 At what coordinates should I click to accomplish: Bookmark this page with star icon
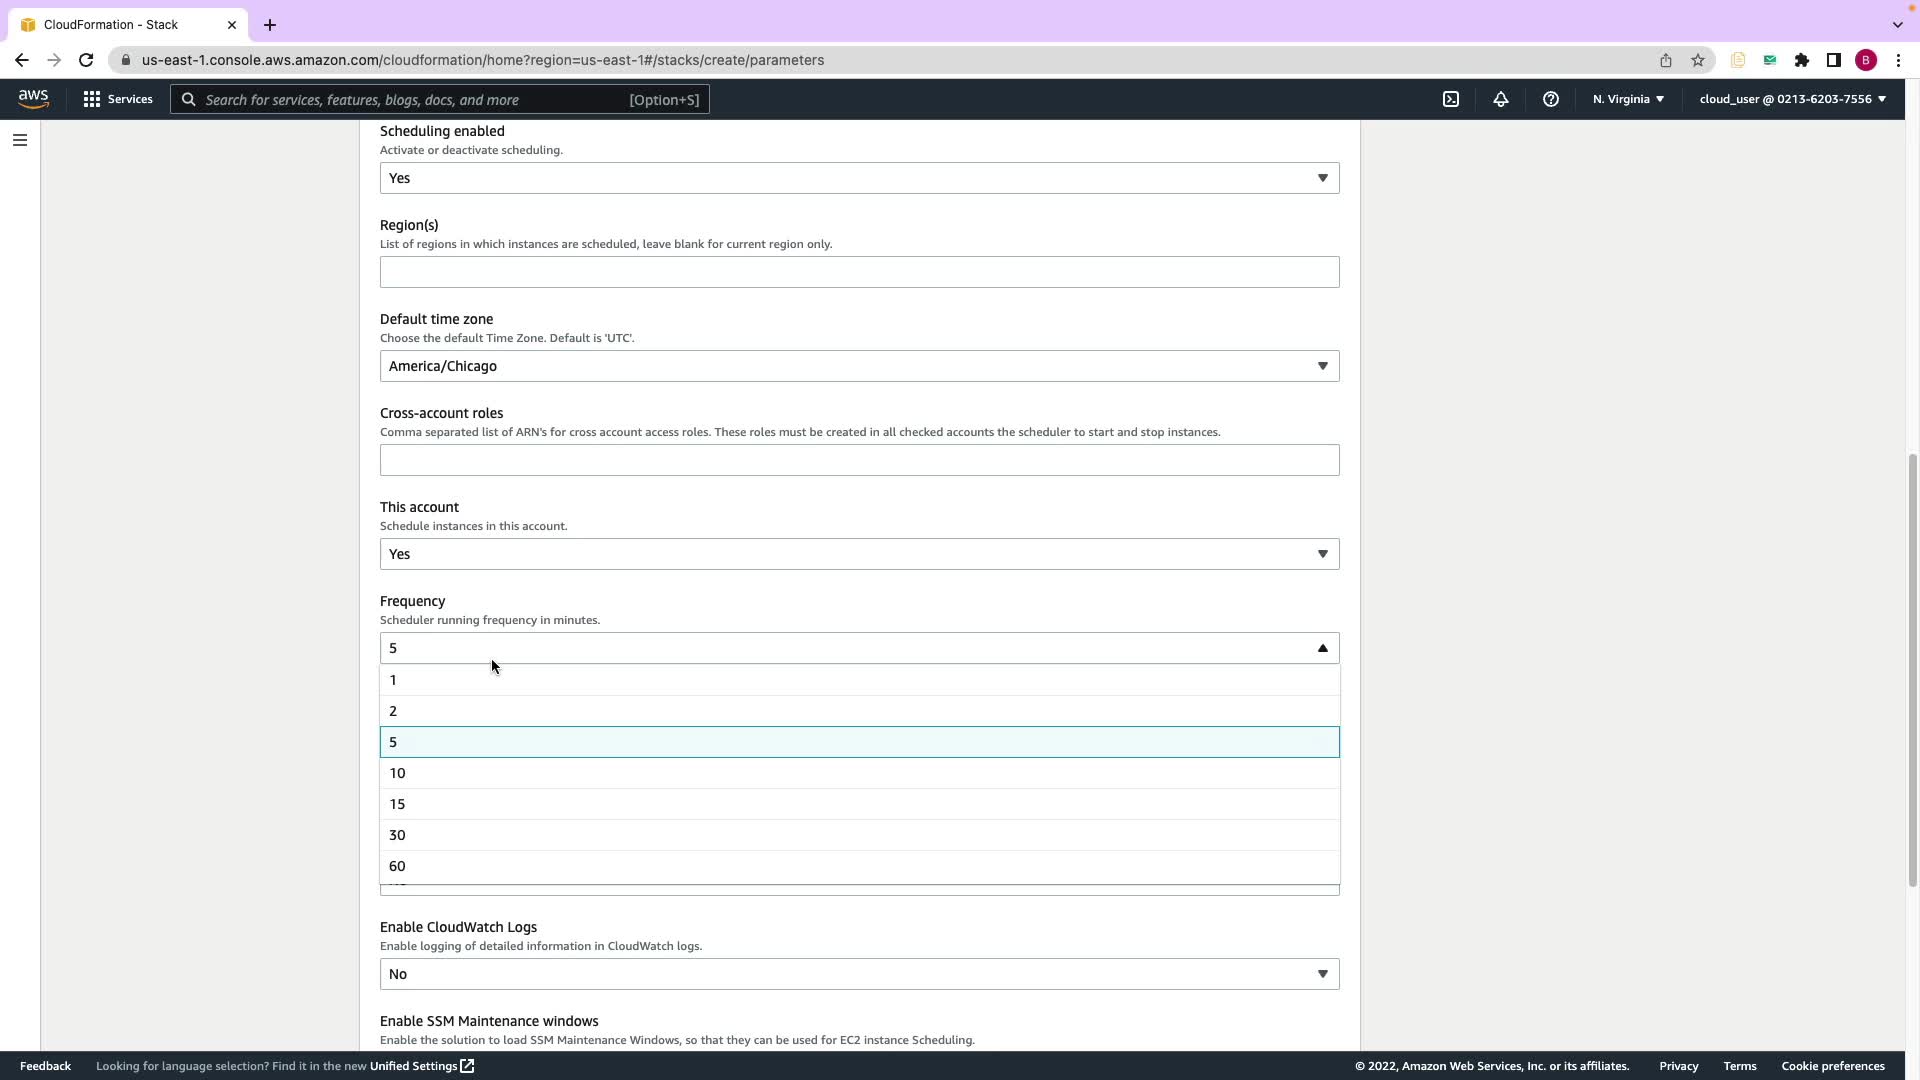click(1698, 60)
